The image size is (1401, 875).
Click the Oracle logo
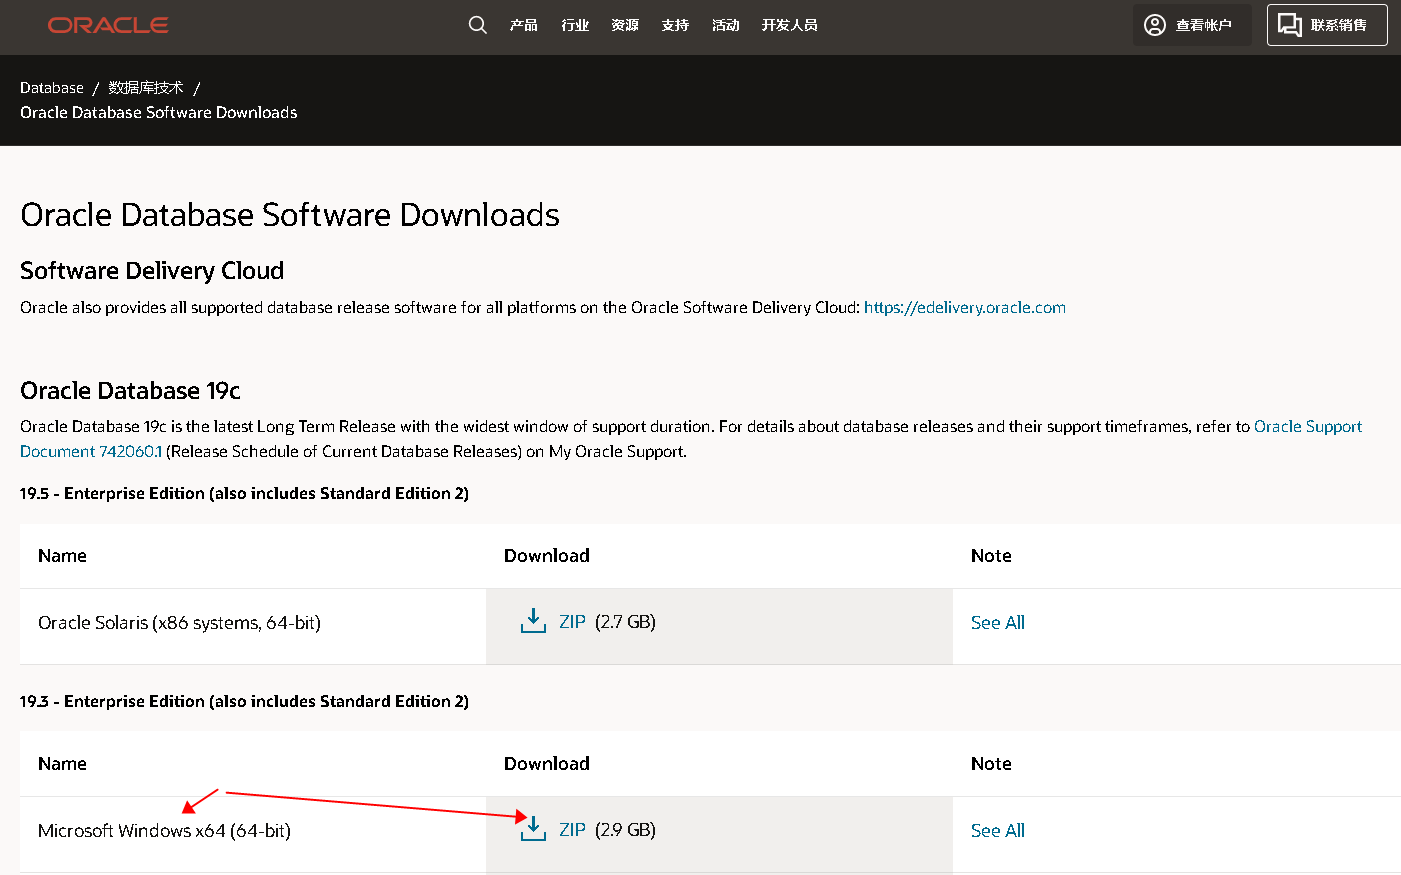tap(108, 25)
